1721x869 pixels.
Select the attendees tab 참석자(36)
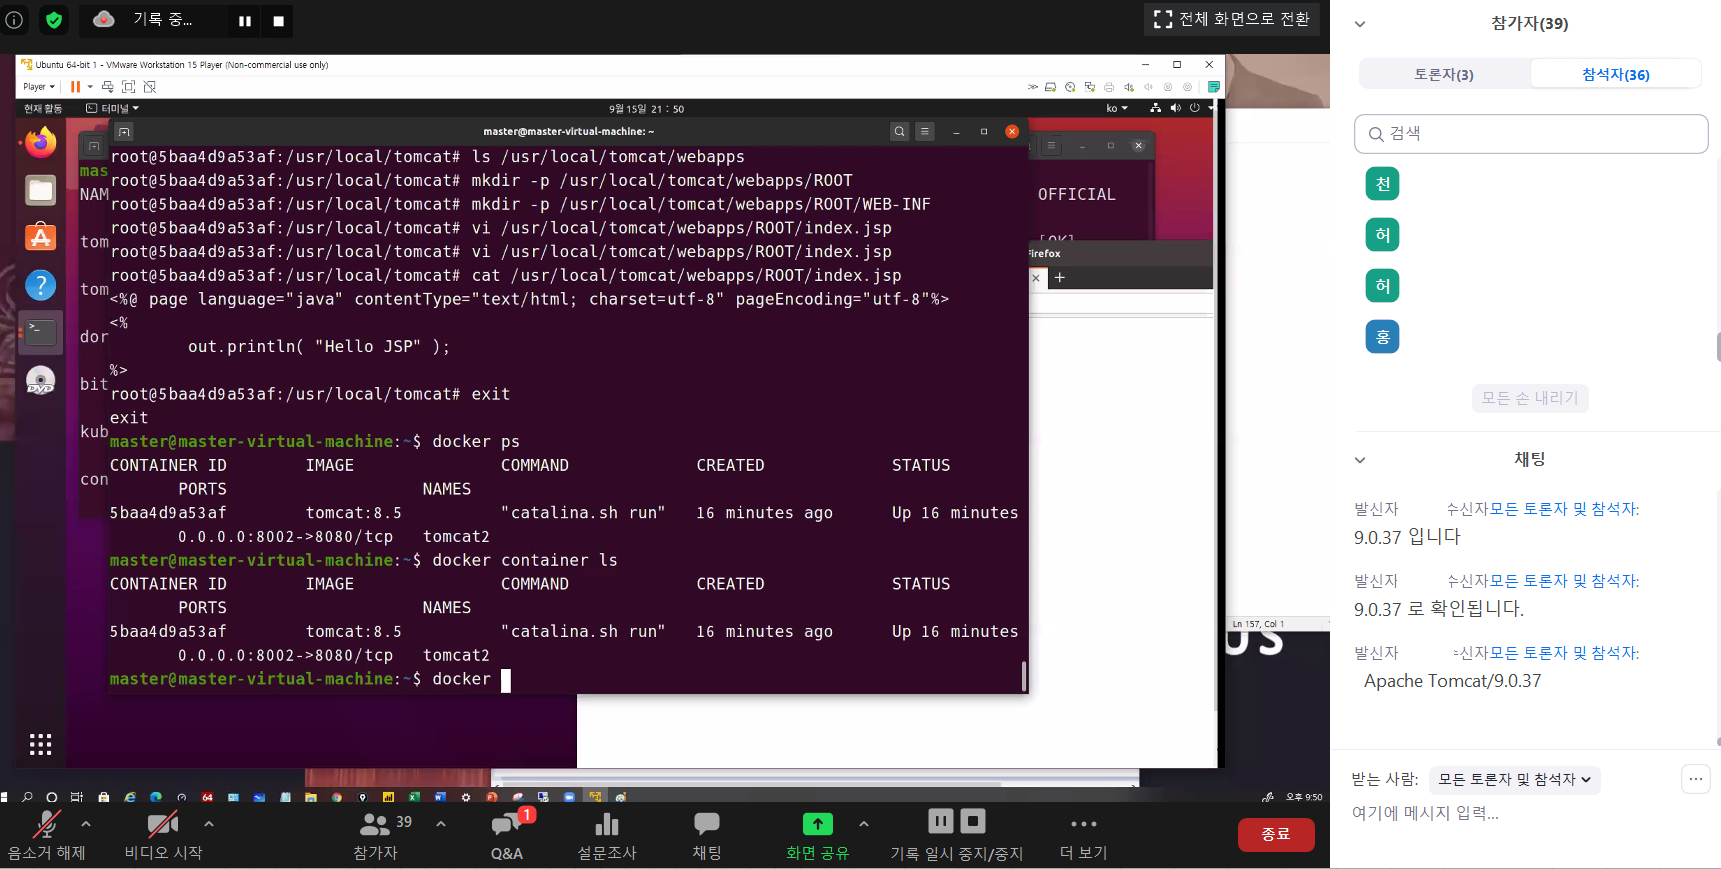pos(1615,74)
